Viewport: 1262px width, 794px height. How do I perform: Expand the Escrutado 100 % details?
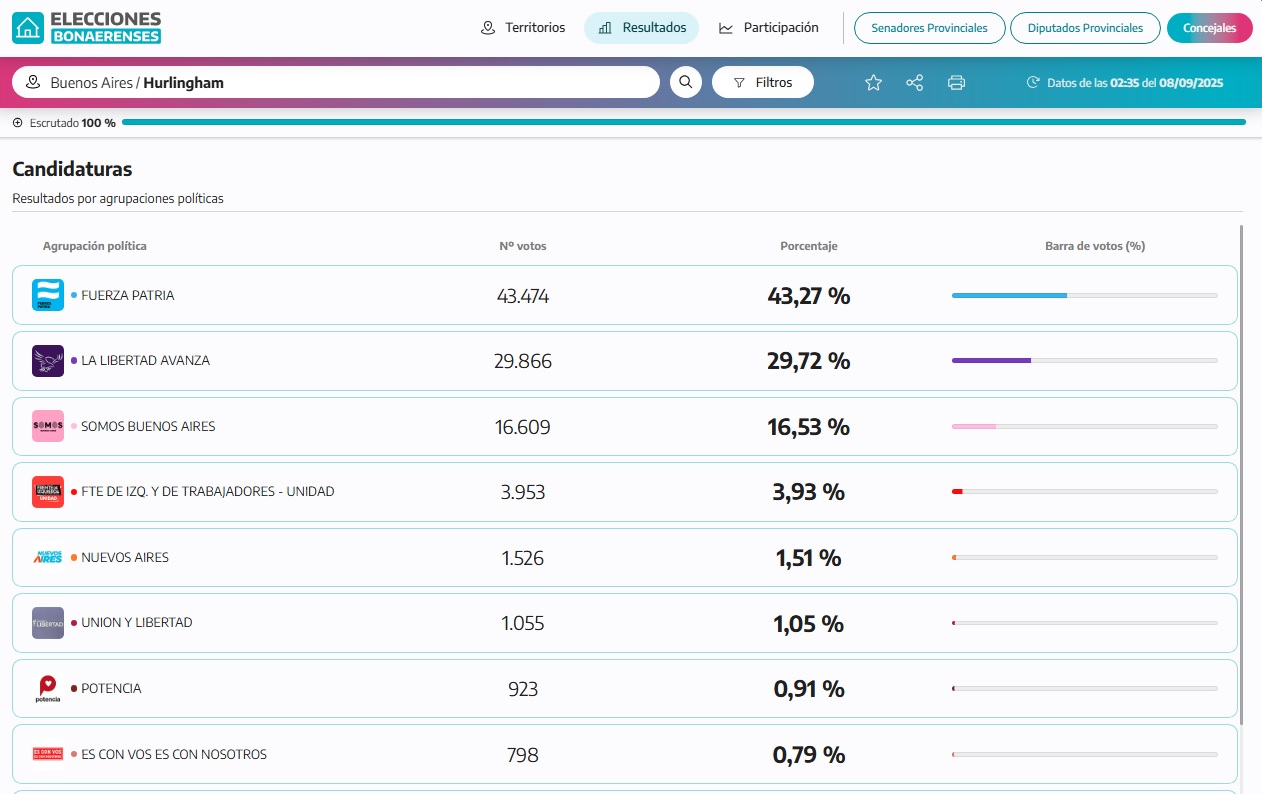click(17, 123)
